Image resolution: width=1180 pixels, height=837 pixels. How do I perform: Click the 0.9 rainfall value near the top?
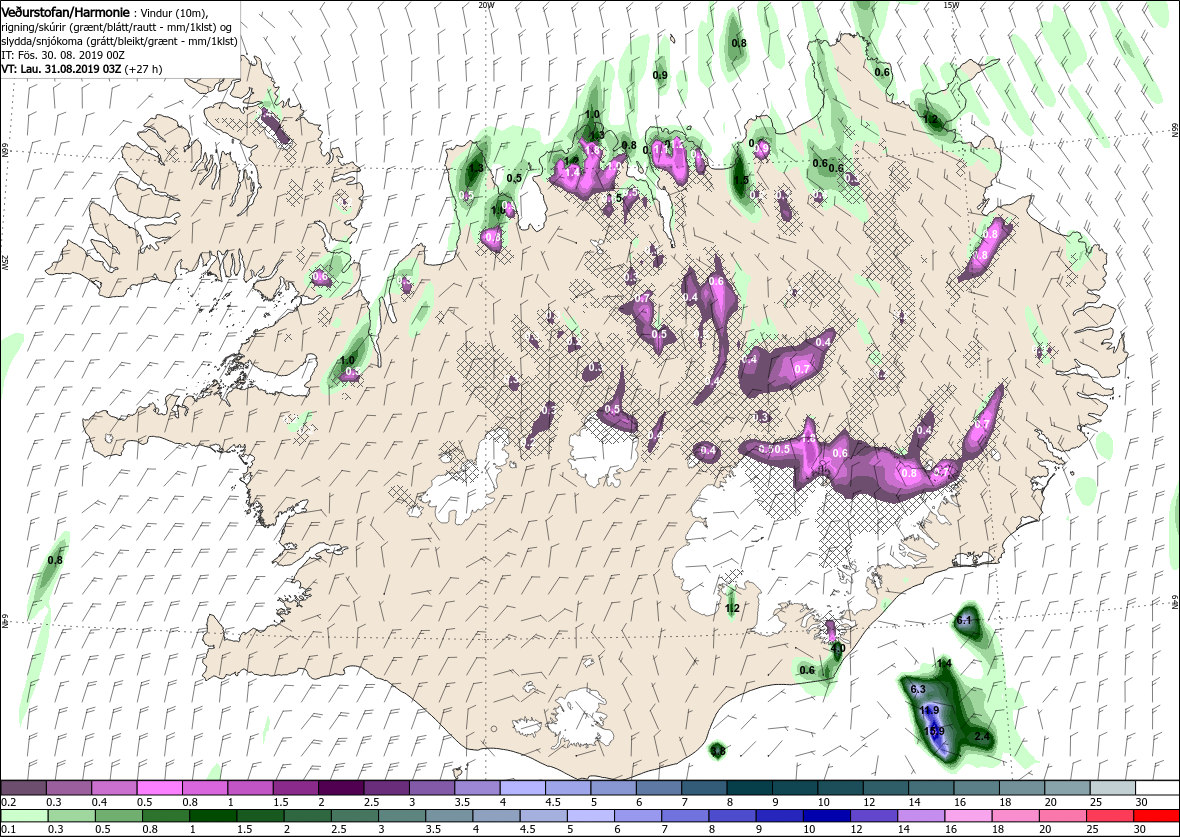660,75
